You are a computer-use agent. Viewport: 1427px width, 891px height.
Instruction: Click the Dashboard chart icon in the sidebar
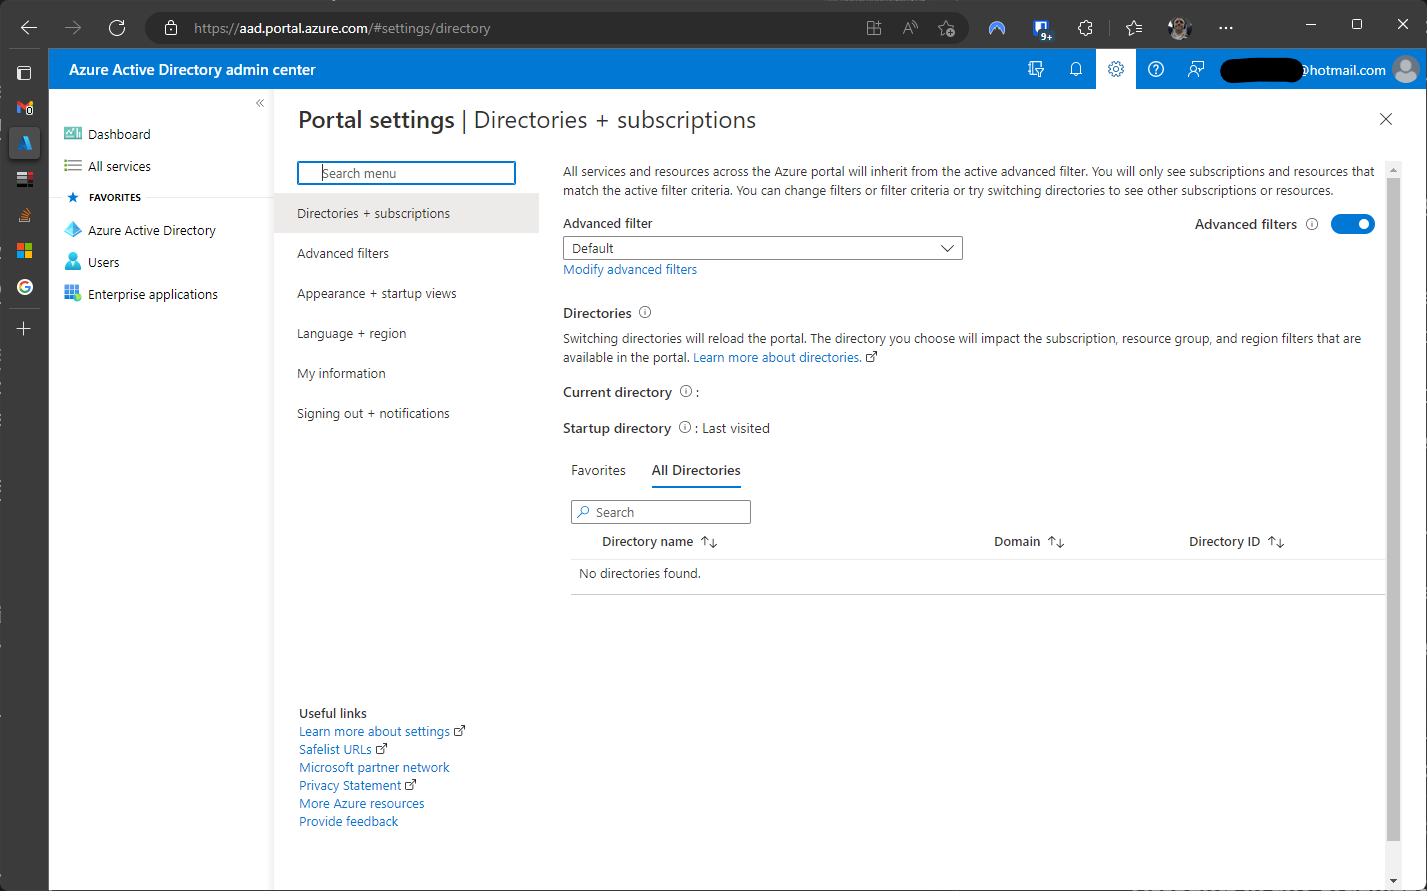tap(73, 134)
